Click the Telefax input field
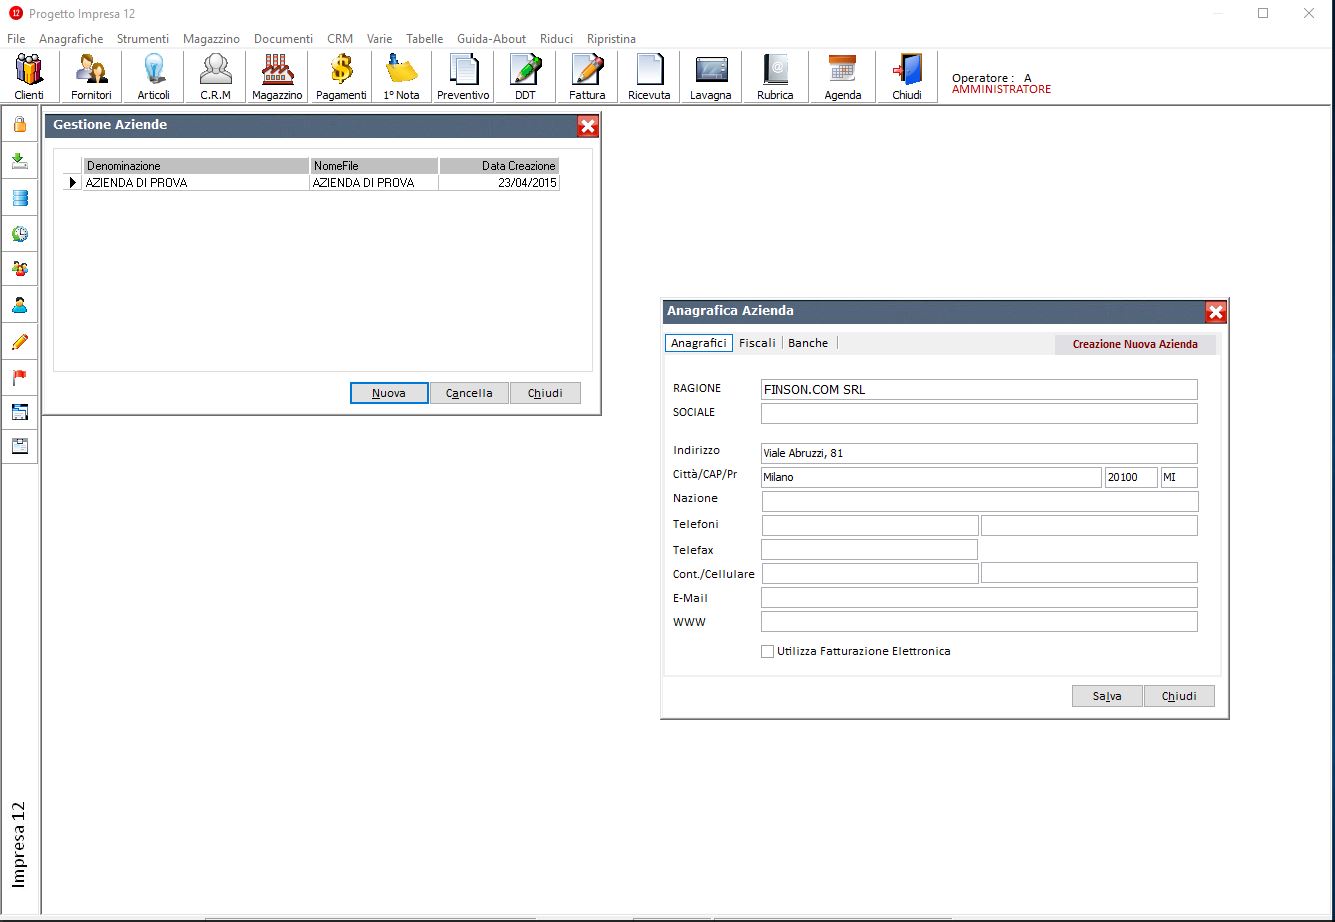The height and width of the screenshot is (922, 1335). click(869, 549)
